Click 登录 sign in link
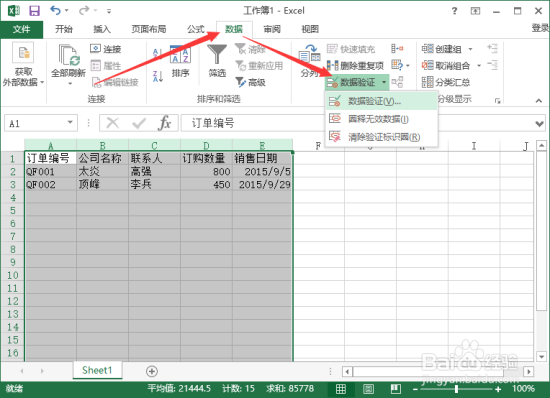Image resolution: width=550 pixels, height=398 pixels. 540,28
